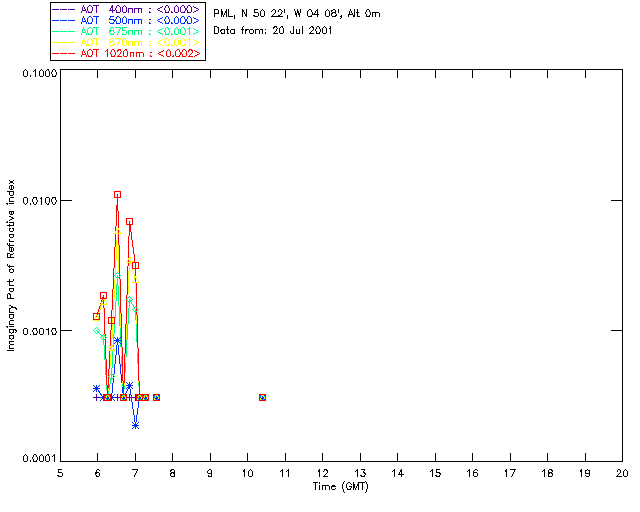640x512 pixels.
Task: Click the highest blue asterisk data point
Action: tap(118, 340)
